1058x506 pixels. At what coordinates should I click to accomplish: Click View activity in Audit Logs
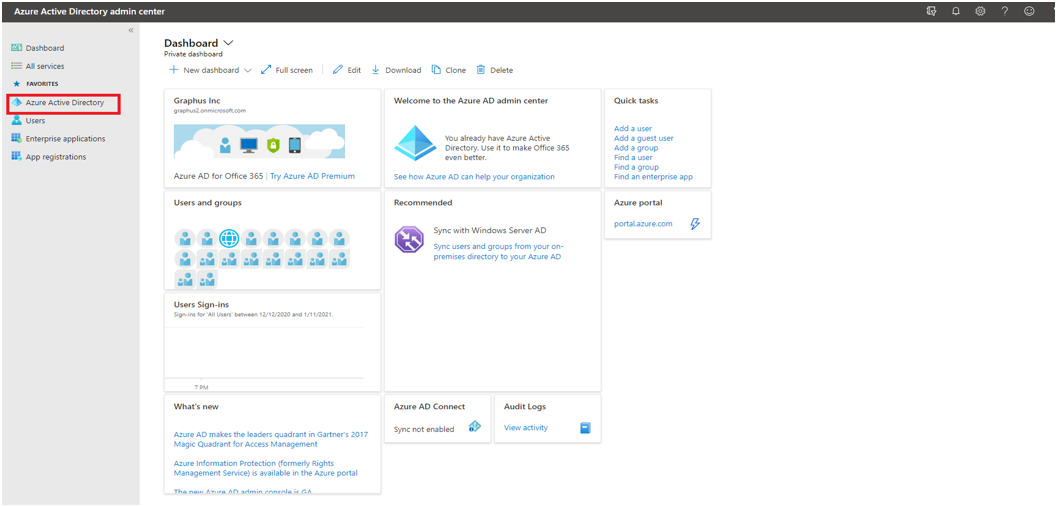tap(526, 428)
